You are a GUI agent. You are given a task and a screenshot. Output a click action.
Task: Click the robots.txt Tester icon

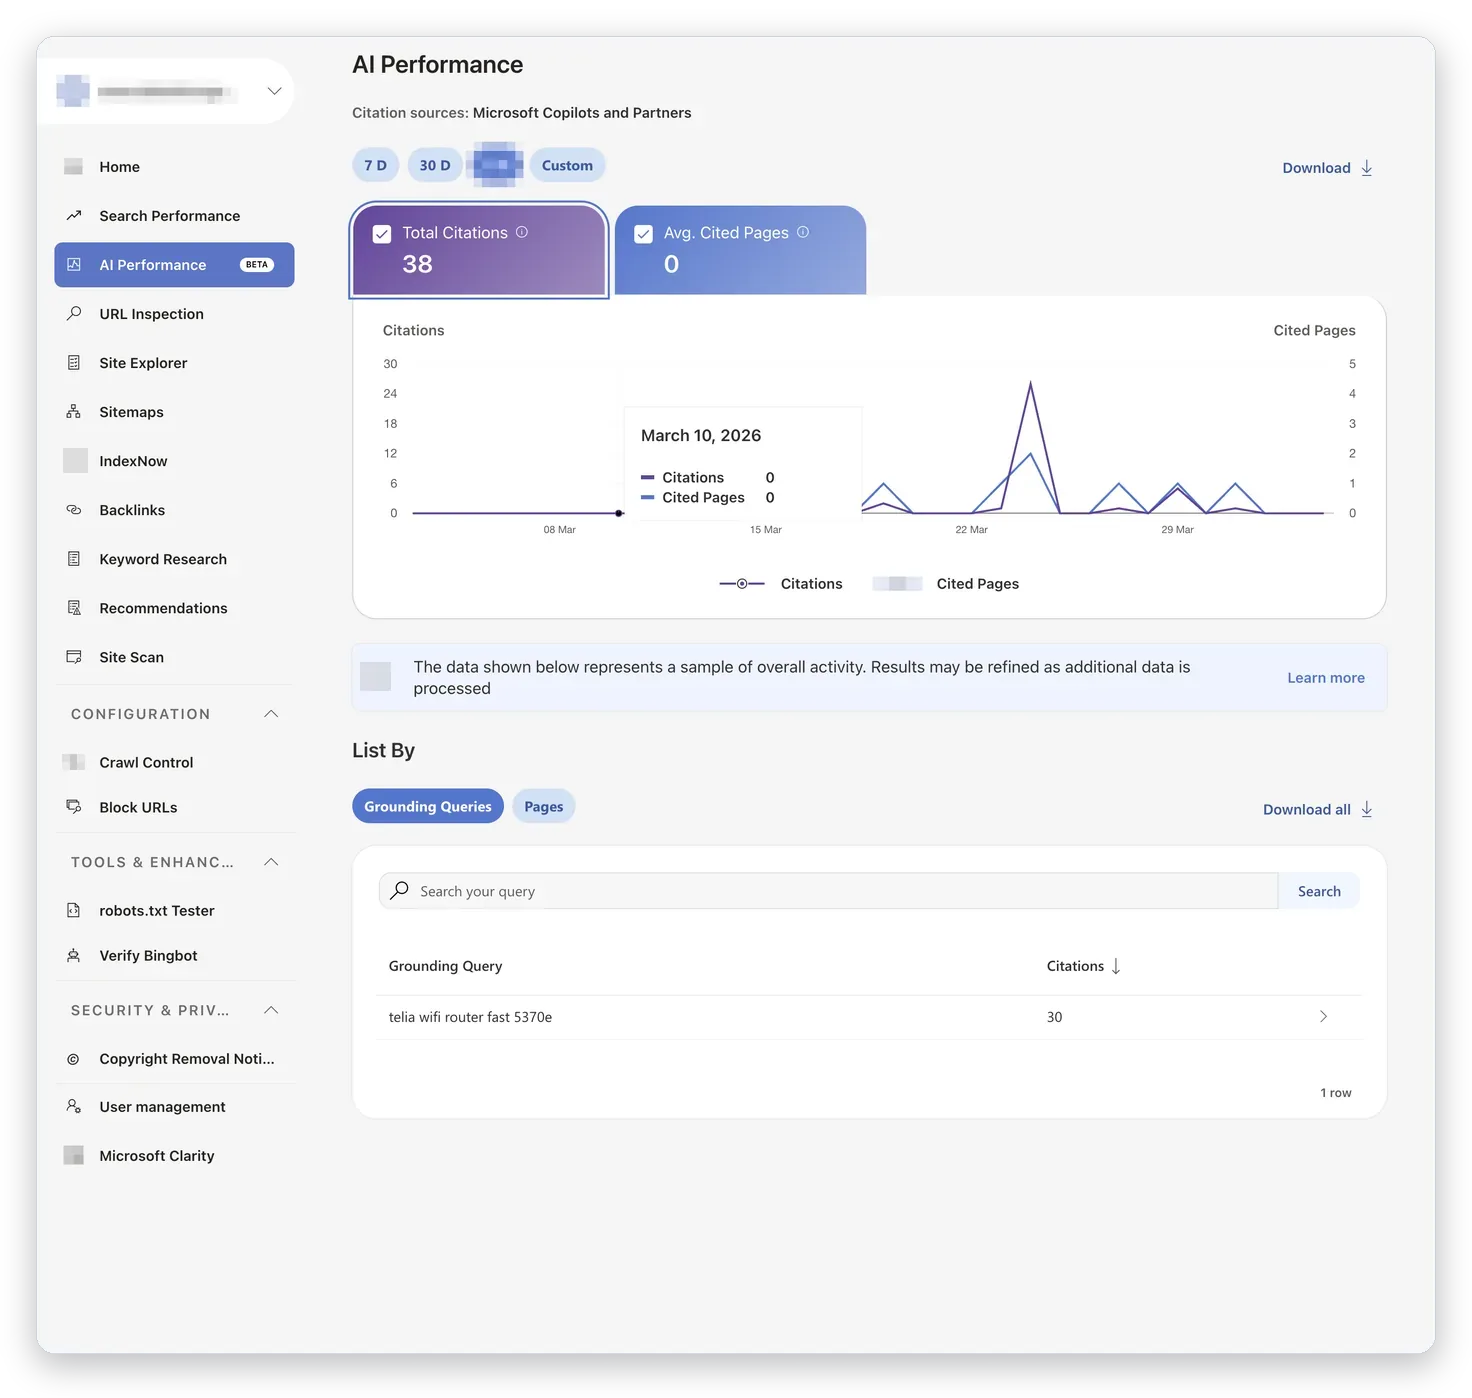(74, 910)
